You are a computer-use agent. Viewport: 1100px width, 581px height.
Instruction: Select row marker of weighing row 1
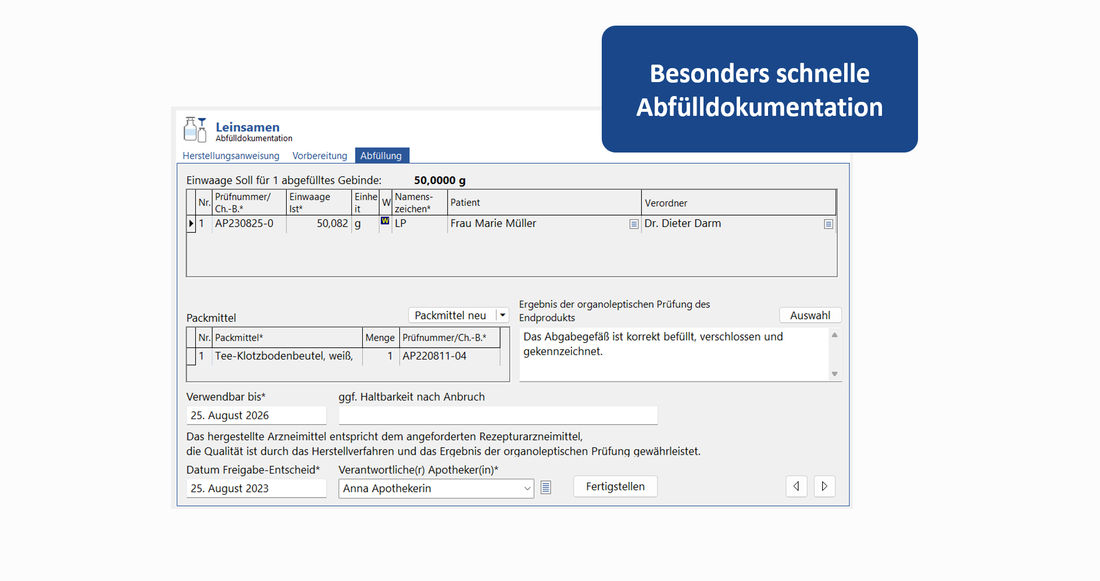[191, 224]
